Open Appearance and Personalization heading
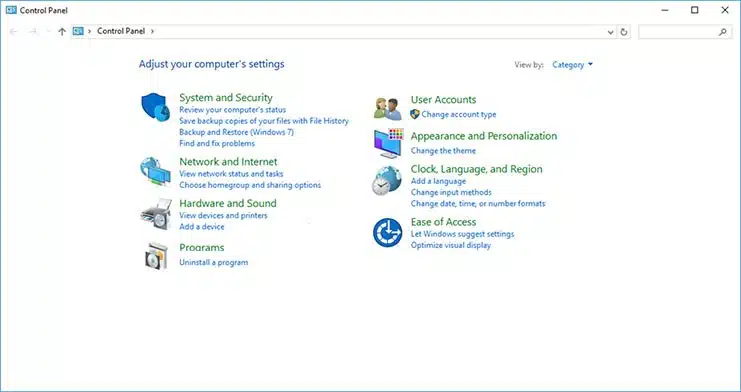Screen dimensions: 741x392 click(x=484, y=136)
